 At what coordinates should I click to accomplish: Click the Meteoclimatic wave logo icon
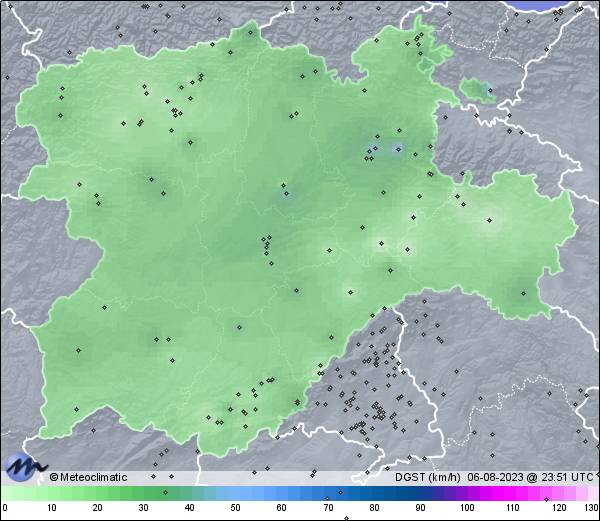24,467
